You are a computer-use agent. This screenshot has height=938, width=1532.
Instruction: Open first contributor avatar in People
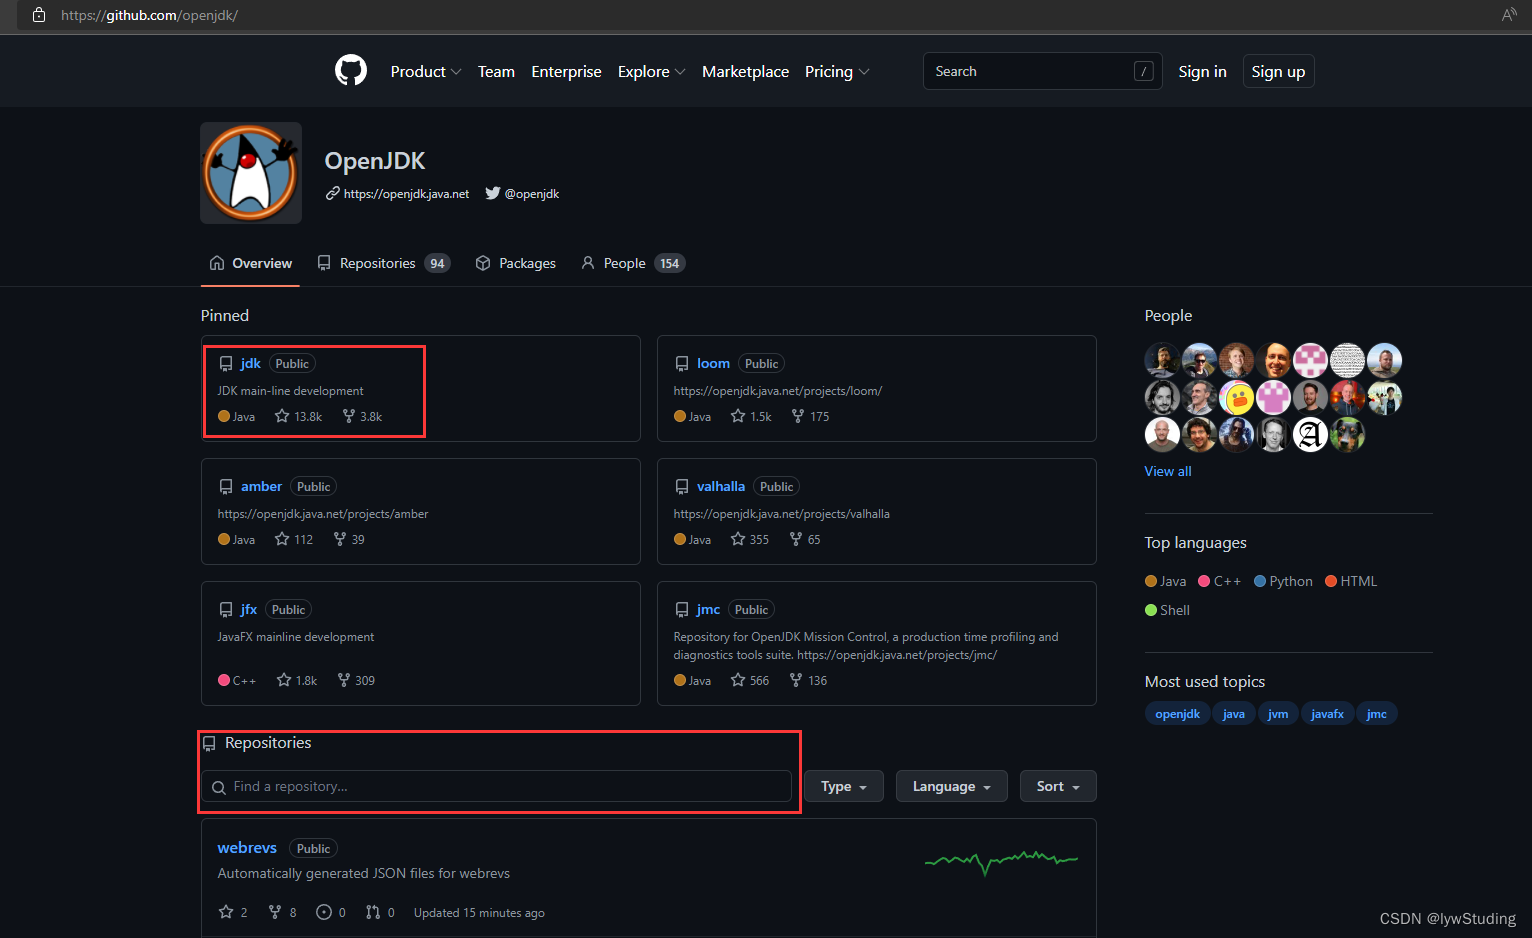(x=1162, y=360)
